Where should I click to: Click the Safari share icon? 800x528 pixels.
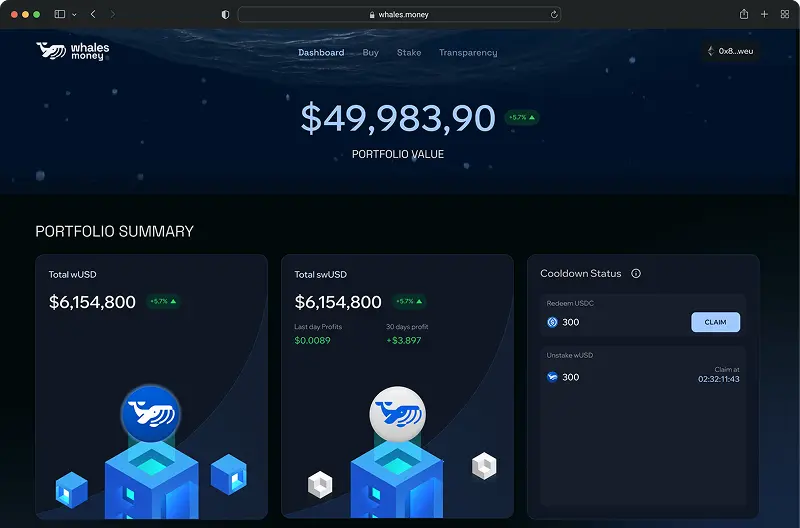tap(743, 14)
